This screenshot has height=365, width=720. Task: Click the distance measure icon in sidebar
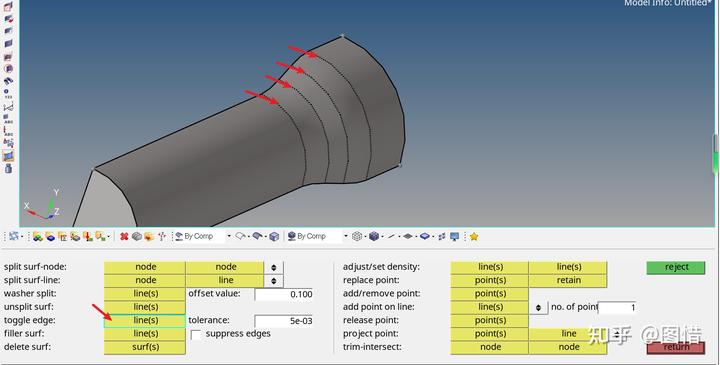[x=8, y=107]
